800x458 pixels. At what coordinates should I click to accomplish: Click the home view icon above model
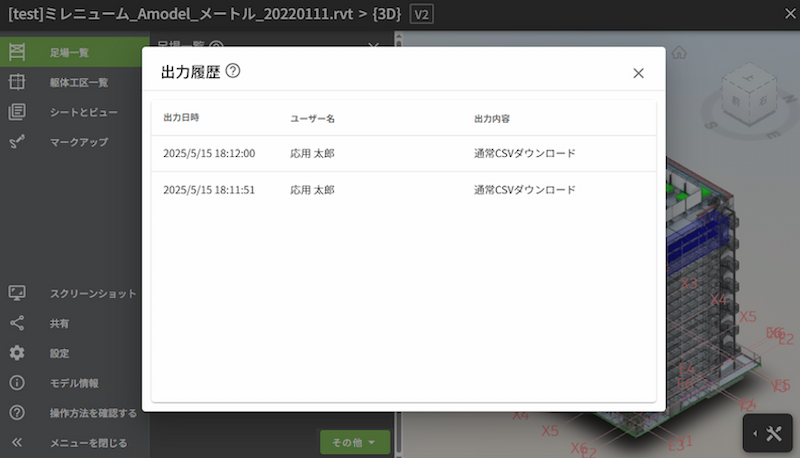tap(679, 52)
